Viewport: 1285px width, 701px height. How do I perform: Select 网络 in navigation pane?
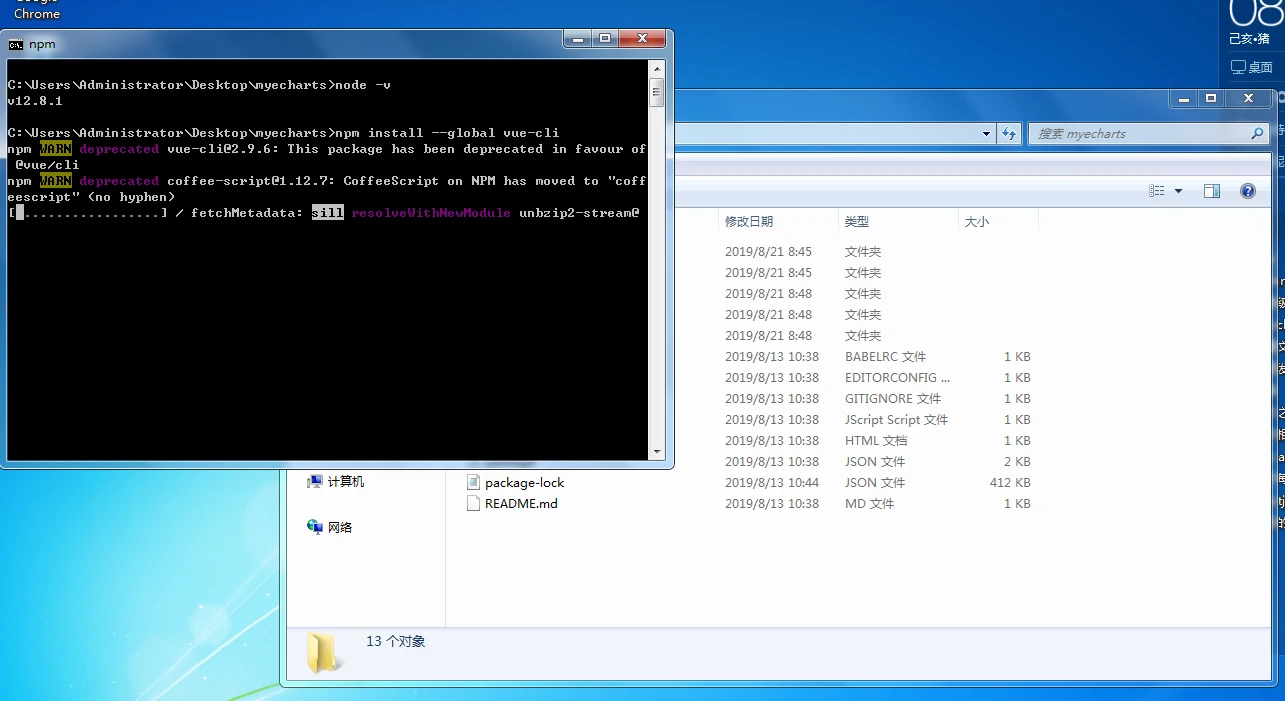(339, 527)
